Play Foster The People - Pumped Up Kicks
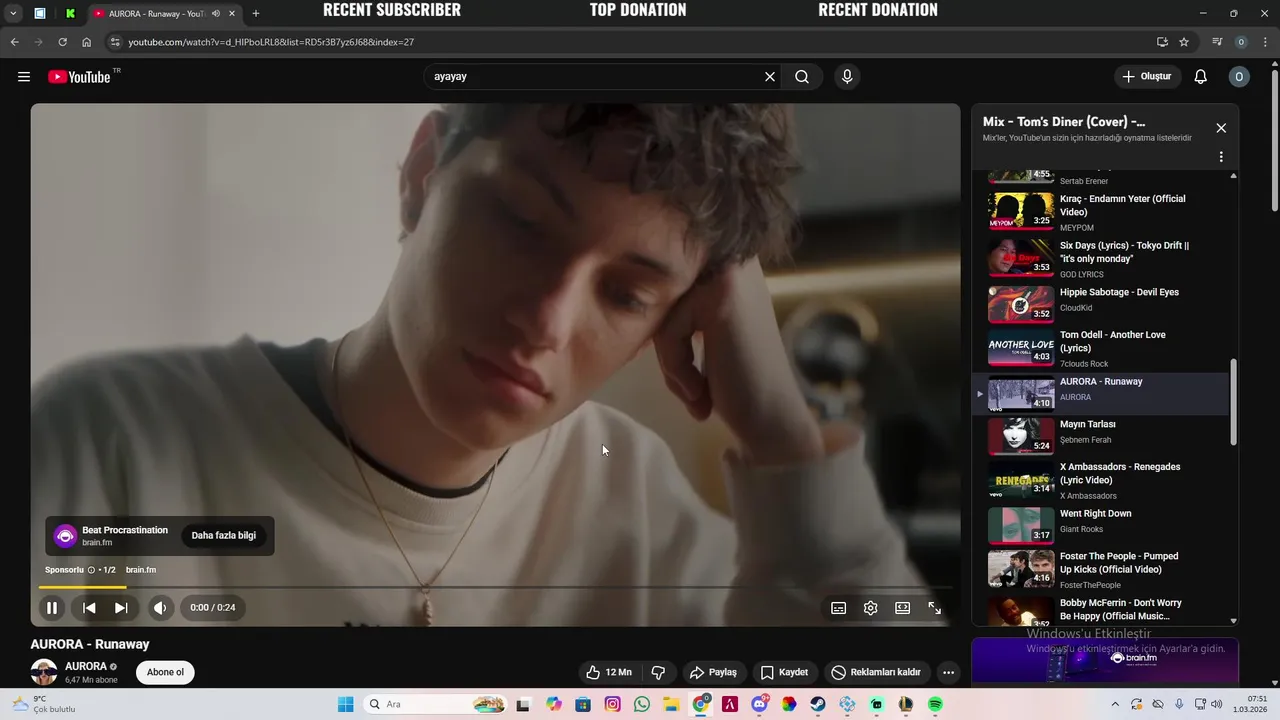This screenshot has width=1280, height=720. pos(1100,569)
